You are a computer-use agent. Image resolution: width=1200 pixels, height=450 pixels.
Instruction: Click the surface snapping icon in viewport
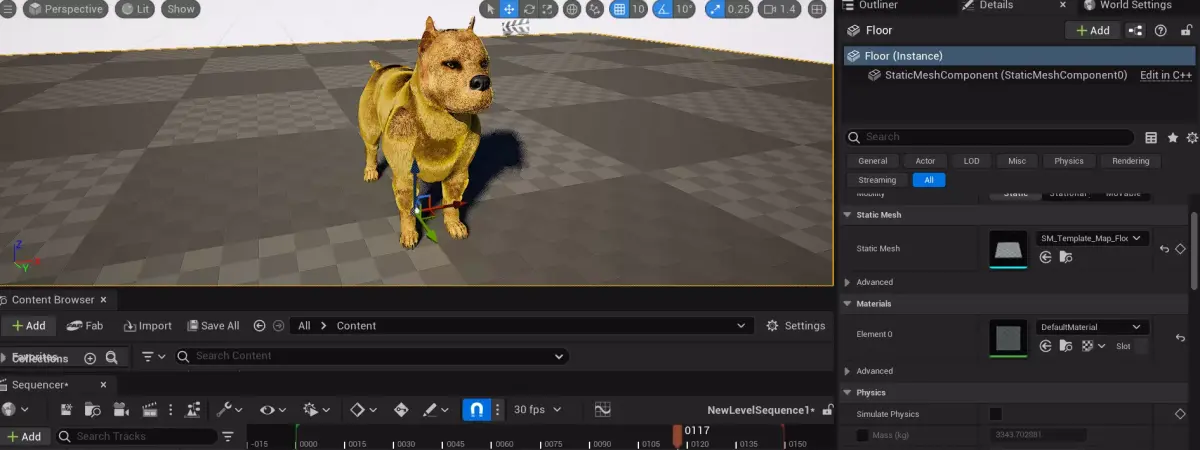pyautogui.click(x=596, y=9)
